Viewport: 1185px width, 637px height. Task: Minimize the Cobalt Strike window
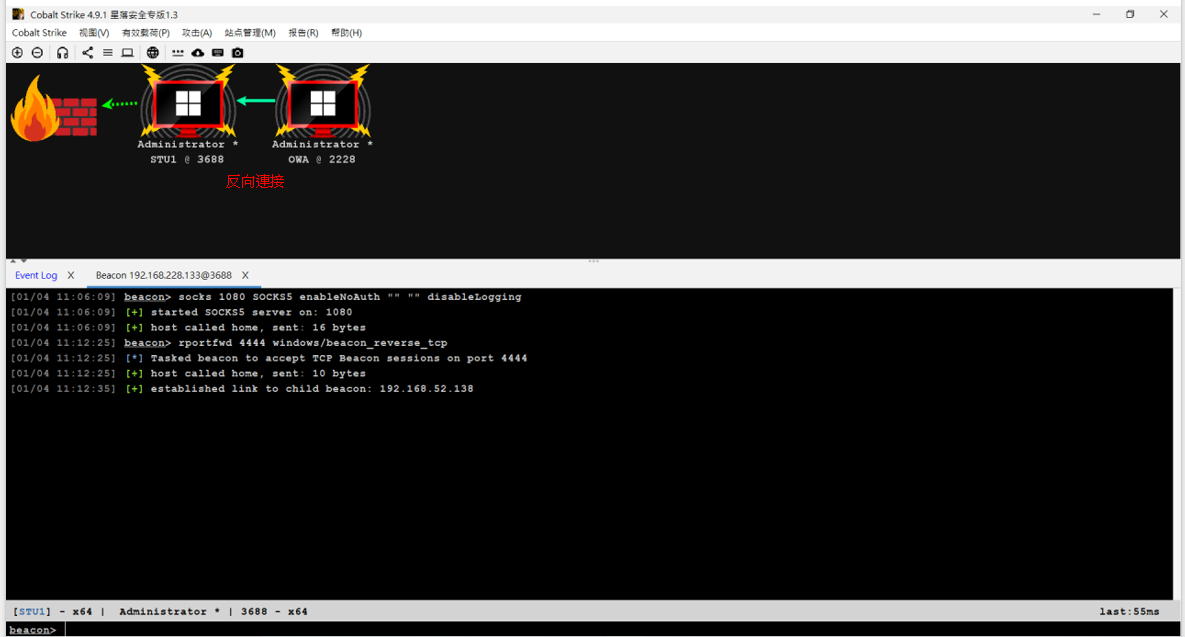pyautogui.click(x=1096, y=14)
